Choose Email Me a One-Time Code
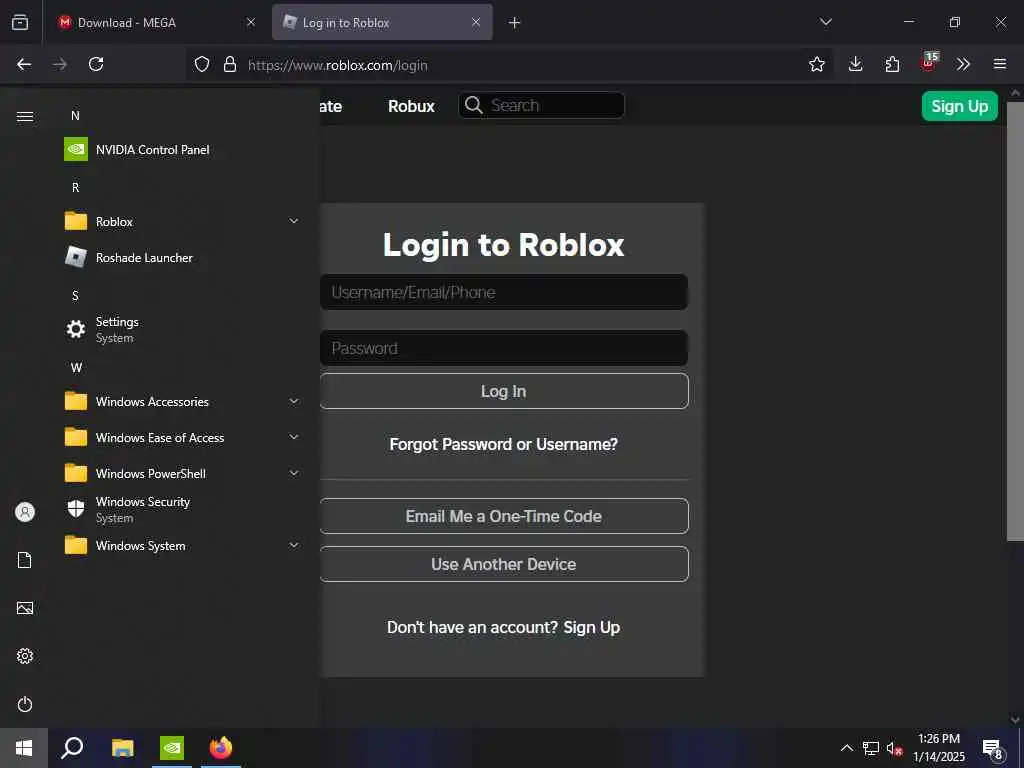The image size is (1024, 768). point(504,516)
